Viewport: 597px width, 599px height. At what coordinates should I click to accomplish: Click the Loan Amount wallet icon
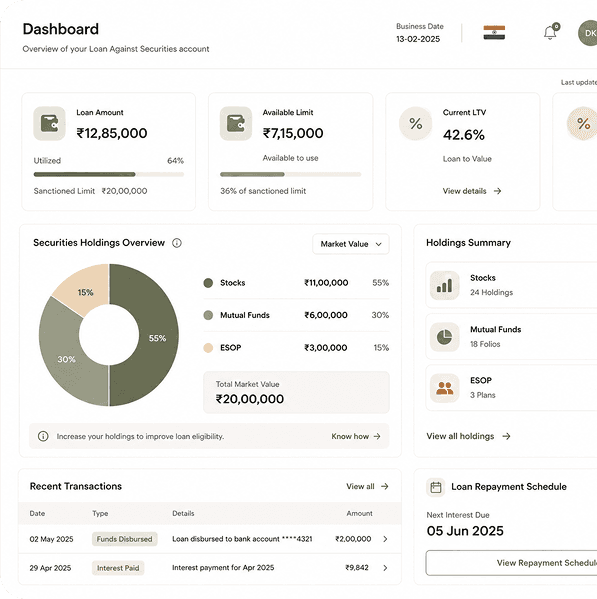[49, 123]
